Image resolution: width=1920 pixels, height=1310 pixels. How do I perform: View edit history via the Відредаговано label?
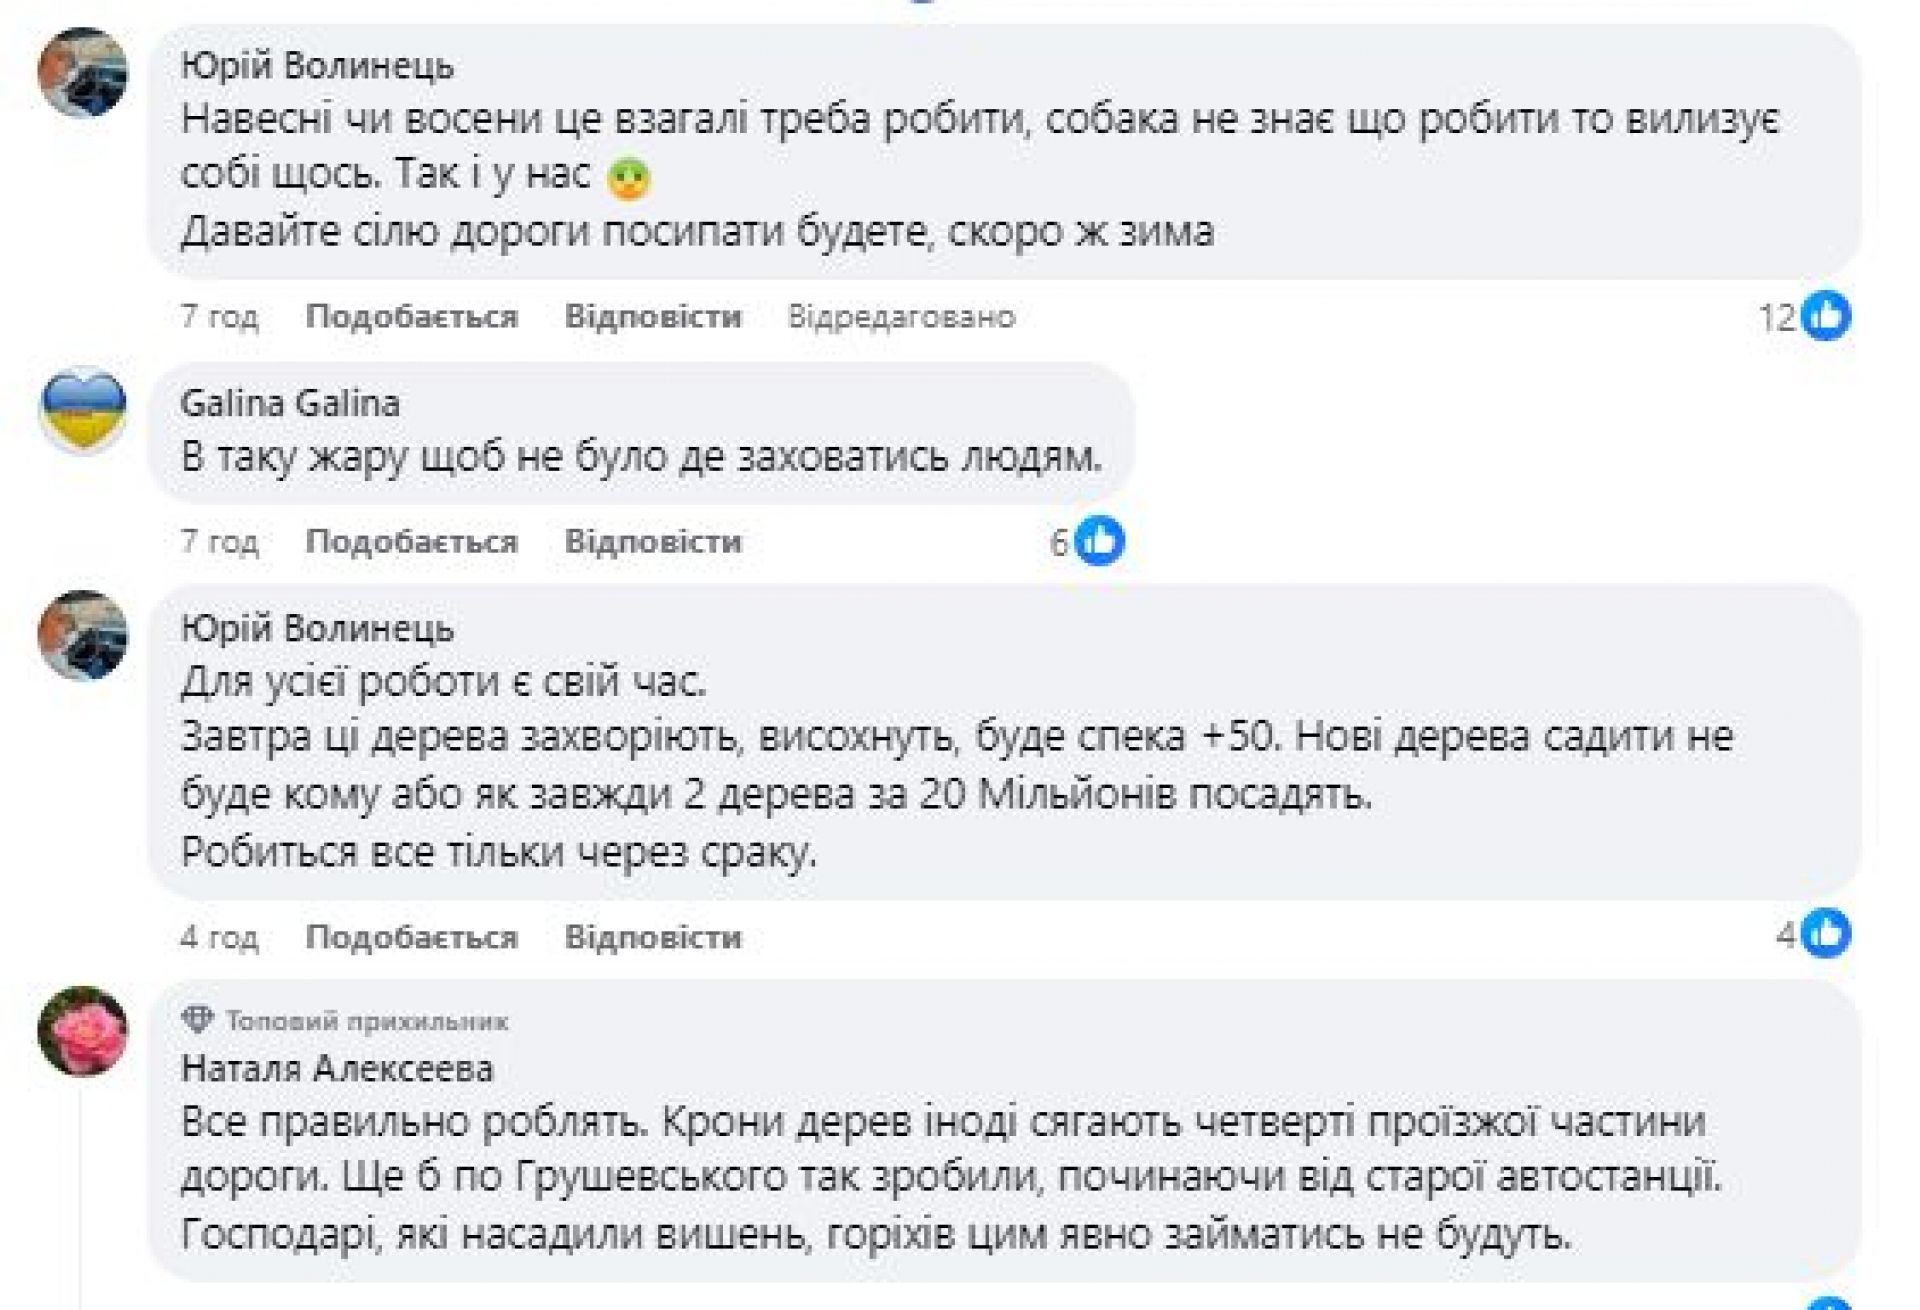pyautogui.click(x=901, y=317)
